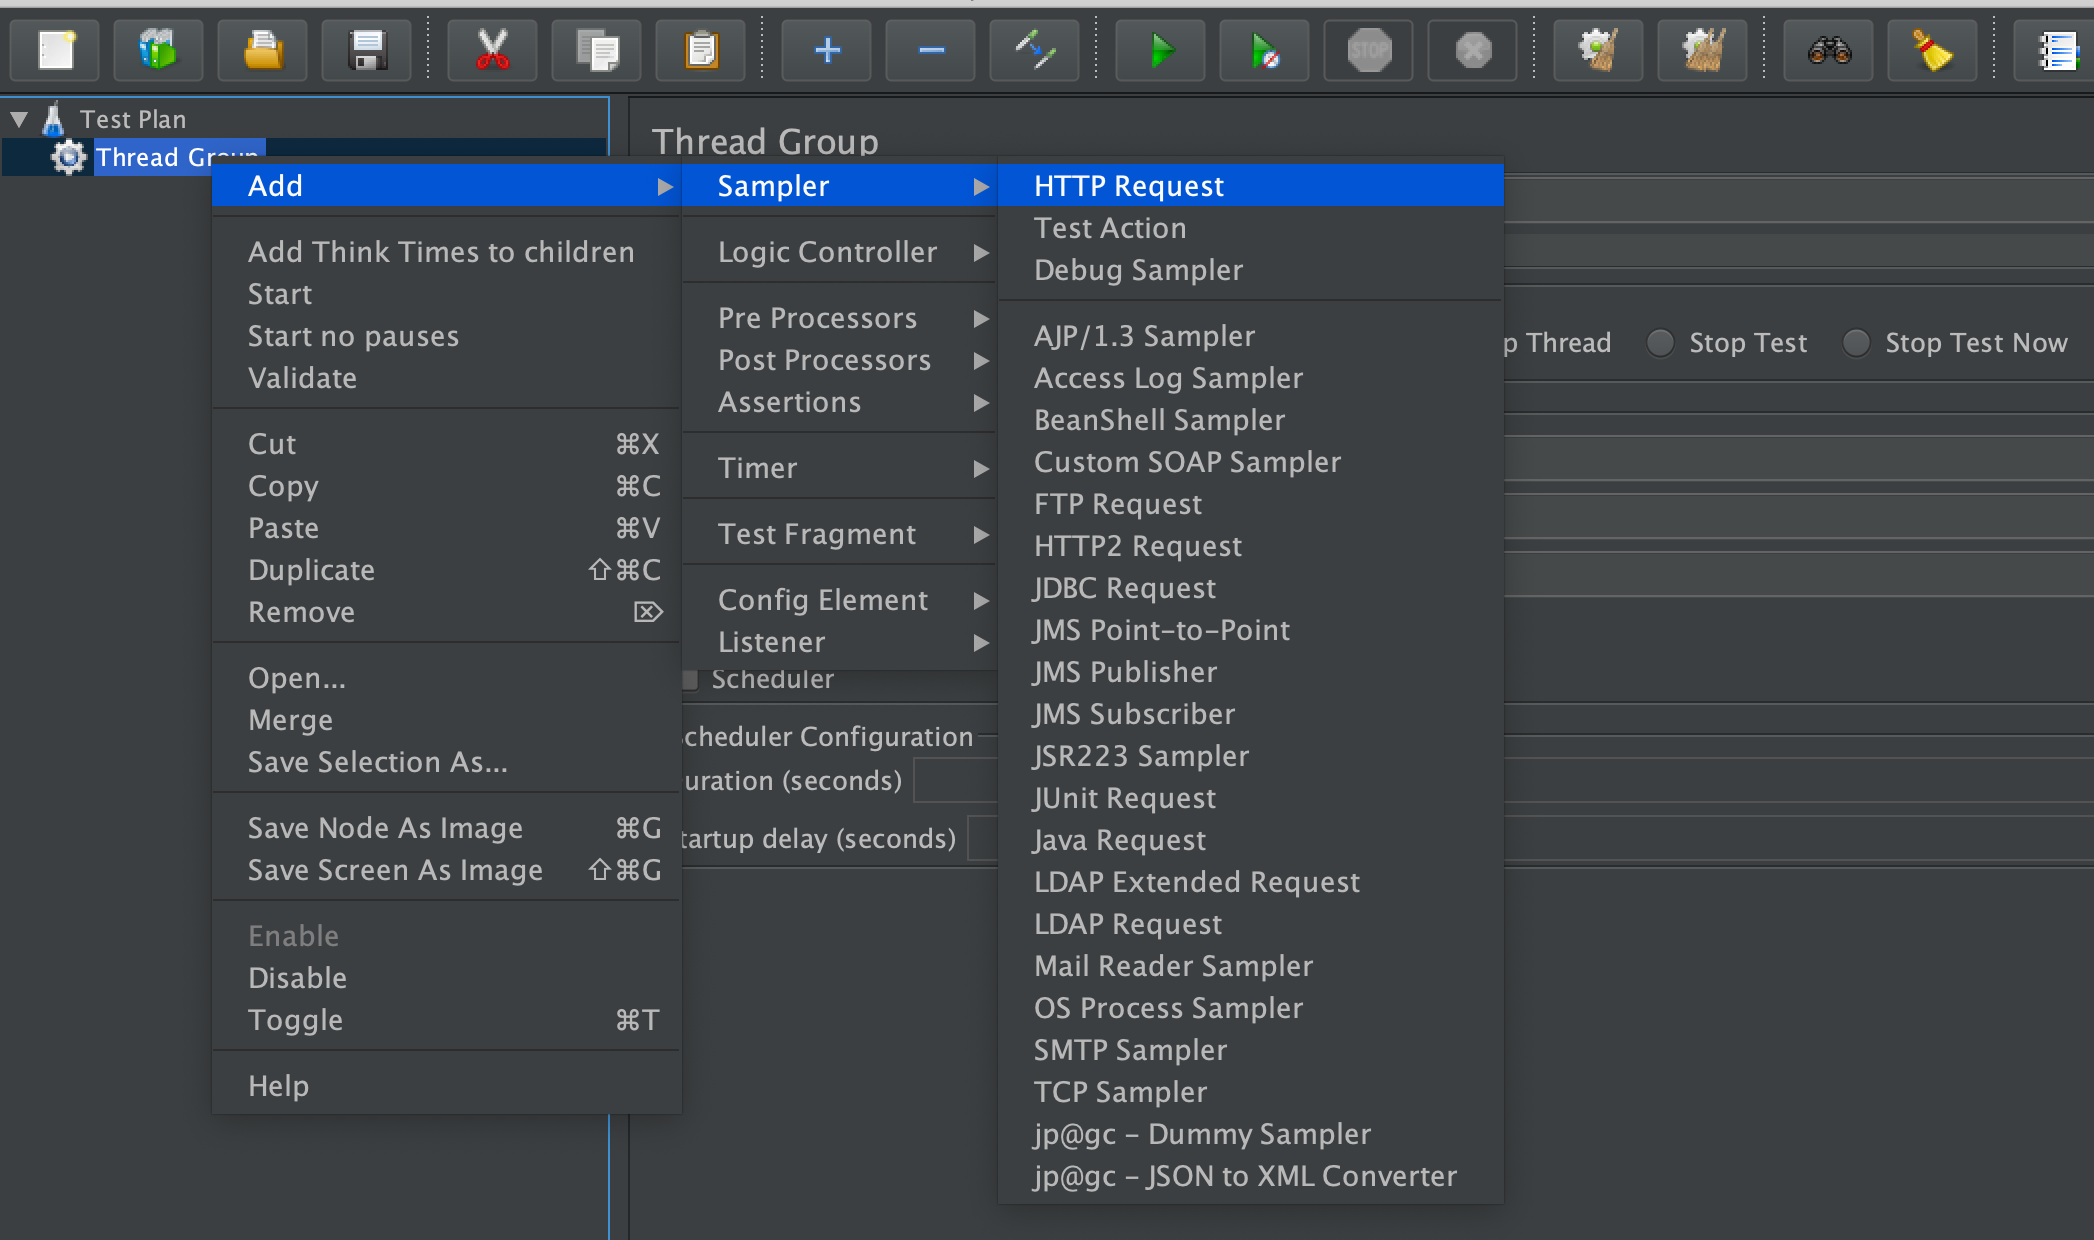Viewport: 2094px width, 1240px height.
Task: Click the broom Reset Search icon
Action: click(x=1932, y=50)
